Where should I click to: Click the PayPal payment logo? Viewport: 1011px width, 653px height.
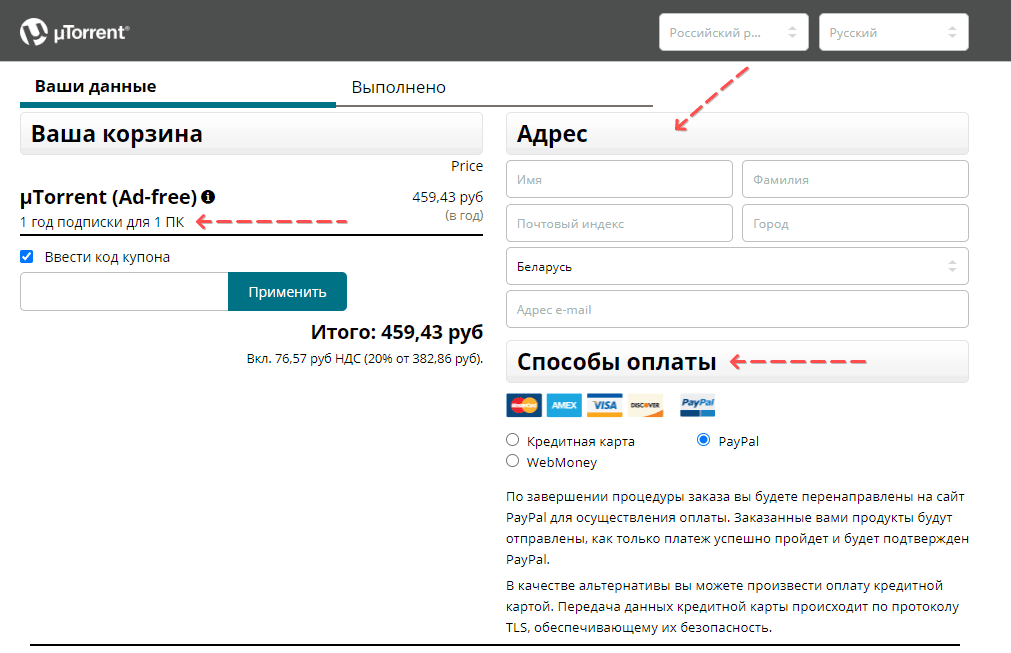[698, 405]
